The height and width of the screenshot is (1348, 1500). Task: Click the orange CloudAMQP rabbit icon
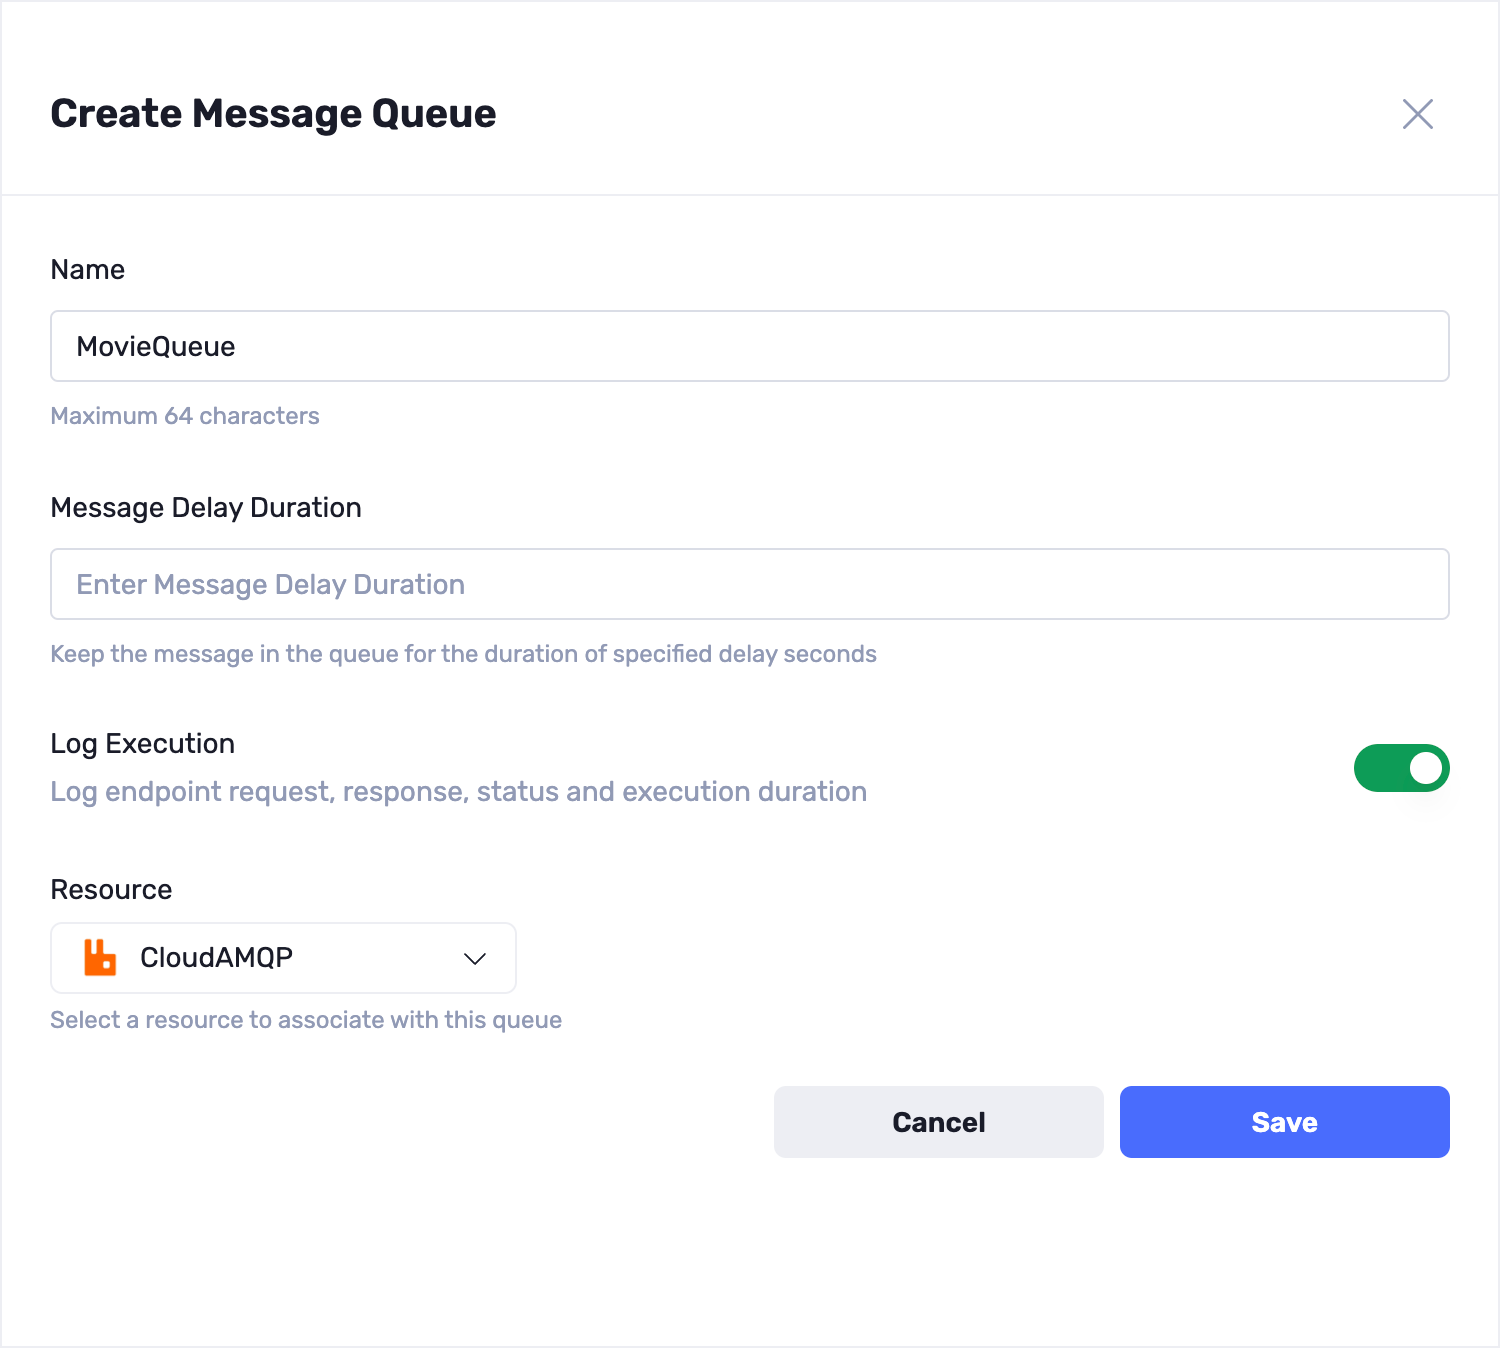[x=100, y=957]
